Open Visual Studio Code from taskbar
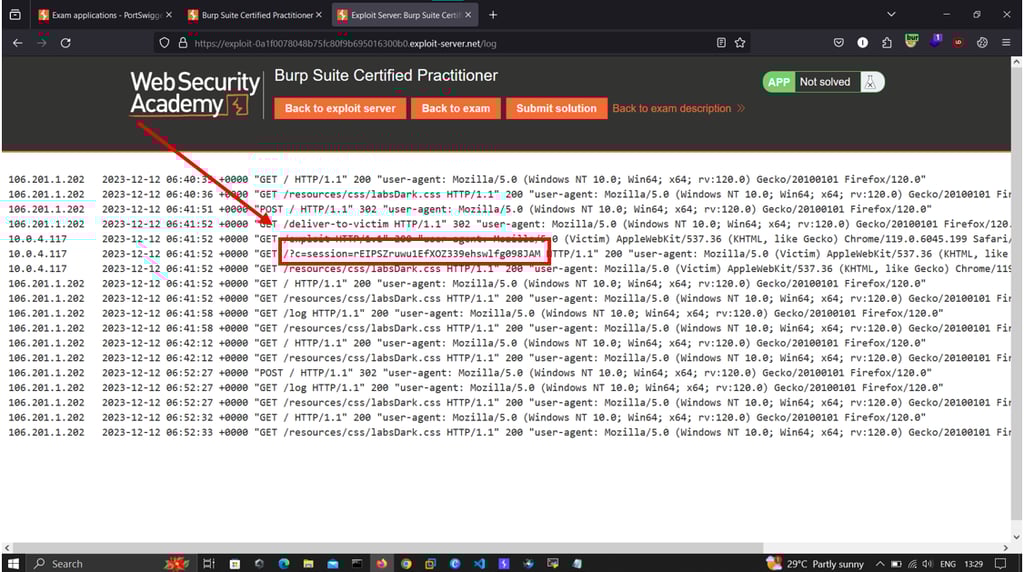1024x572 pixels. click(x=479, y=563)
